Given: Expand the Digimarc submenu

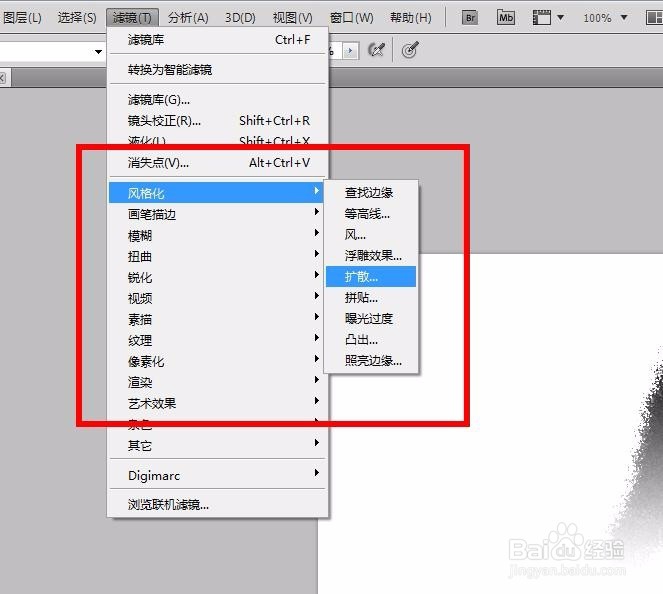Looking at the screenshot, I should (218, 476).
